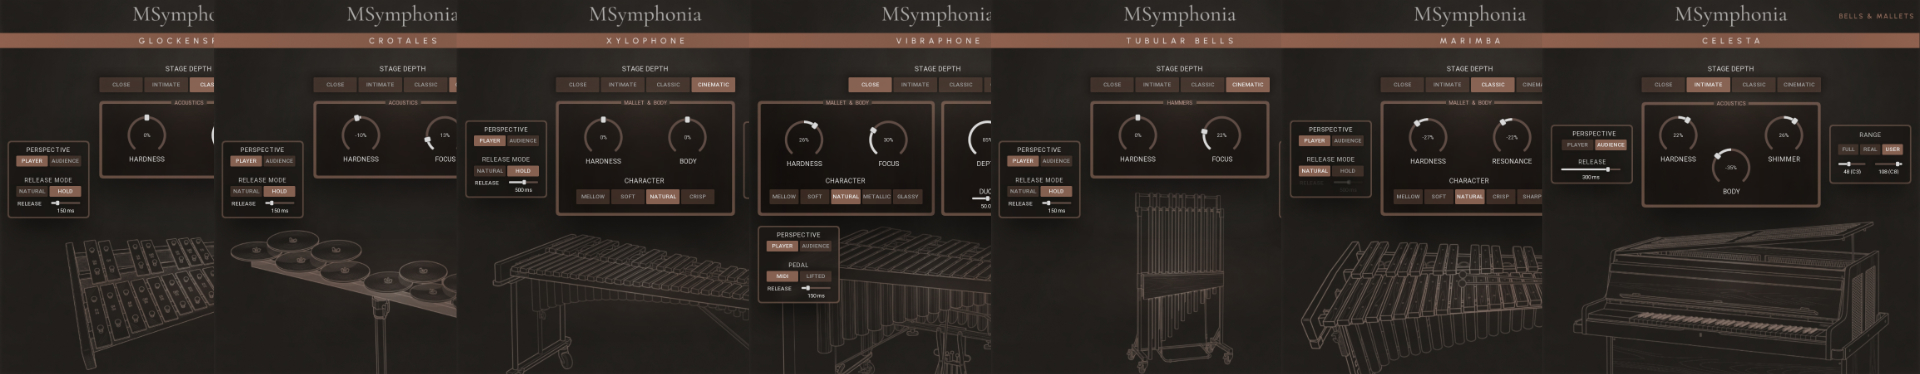
Task: Set Marimba release mode to HOLD
Action: click(1348, 171)
